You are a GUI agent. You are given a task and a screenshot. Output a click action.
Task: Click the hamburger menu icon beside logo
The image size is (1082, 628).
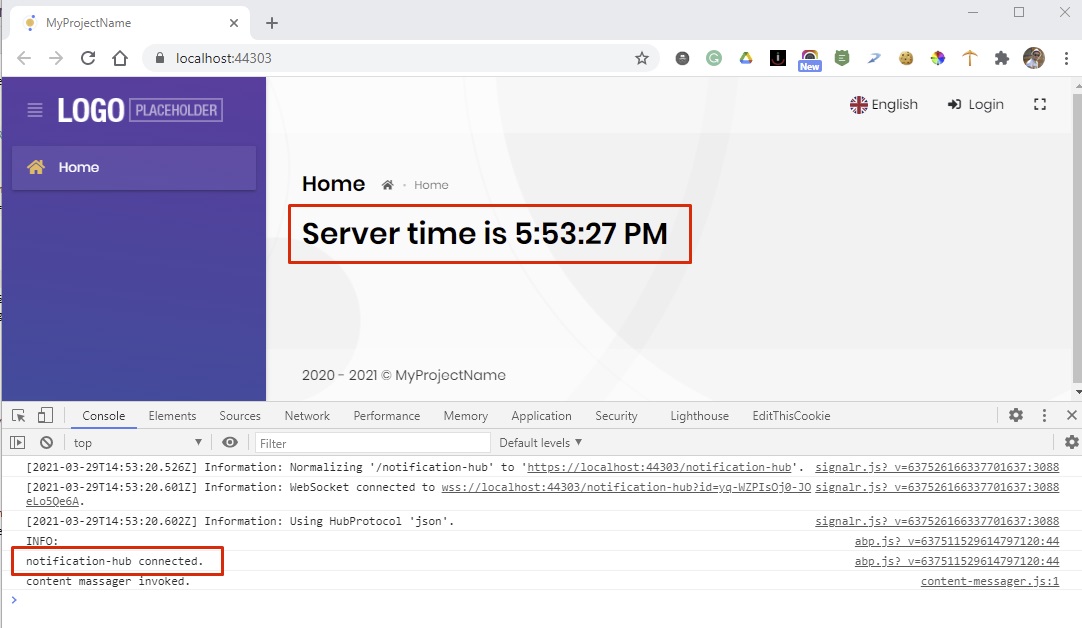(x=35, y=110)
